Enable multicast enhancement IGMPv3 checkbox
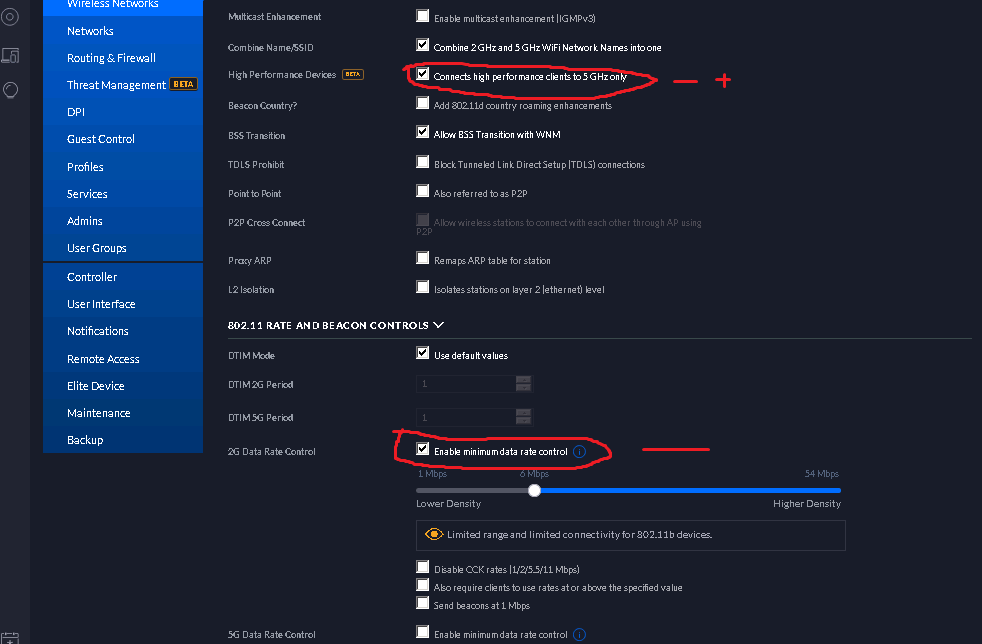 423,16
